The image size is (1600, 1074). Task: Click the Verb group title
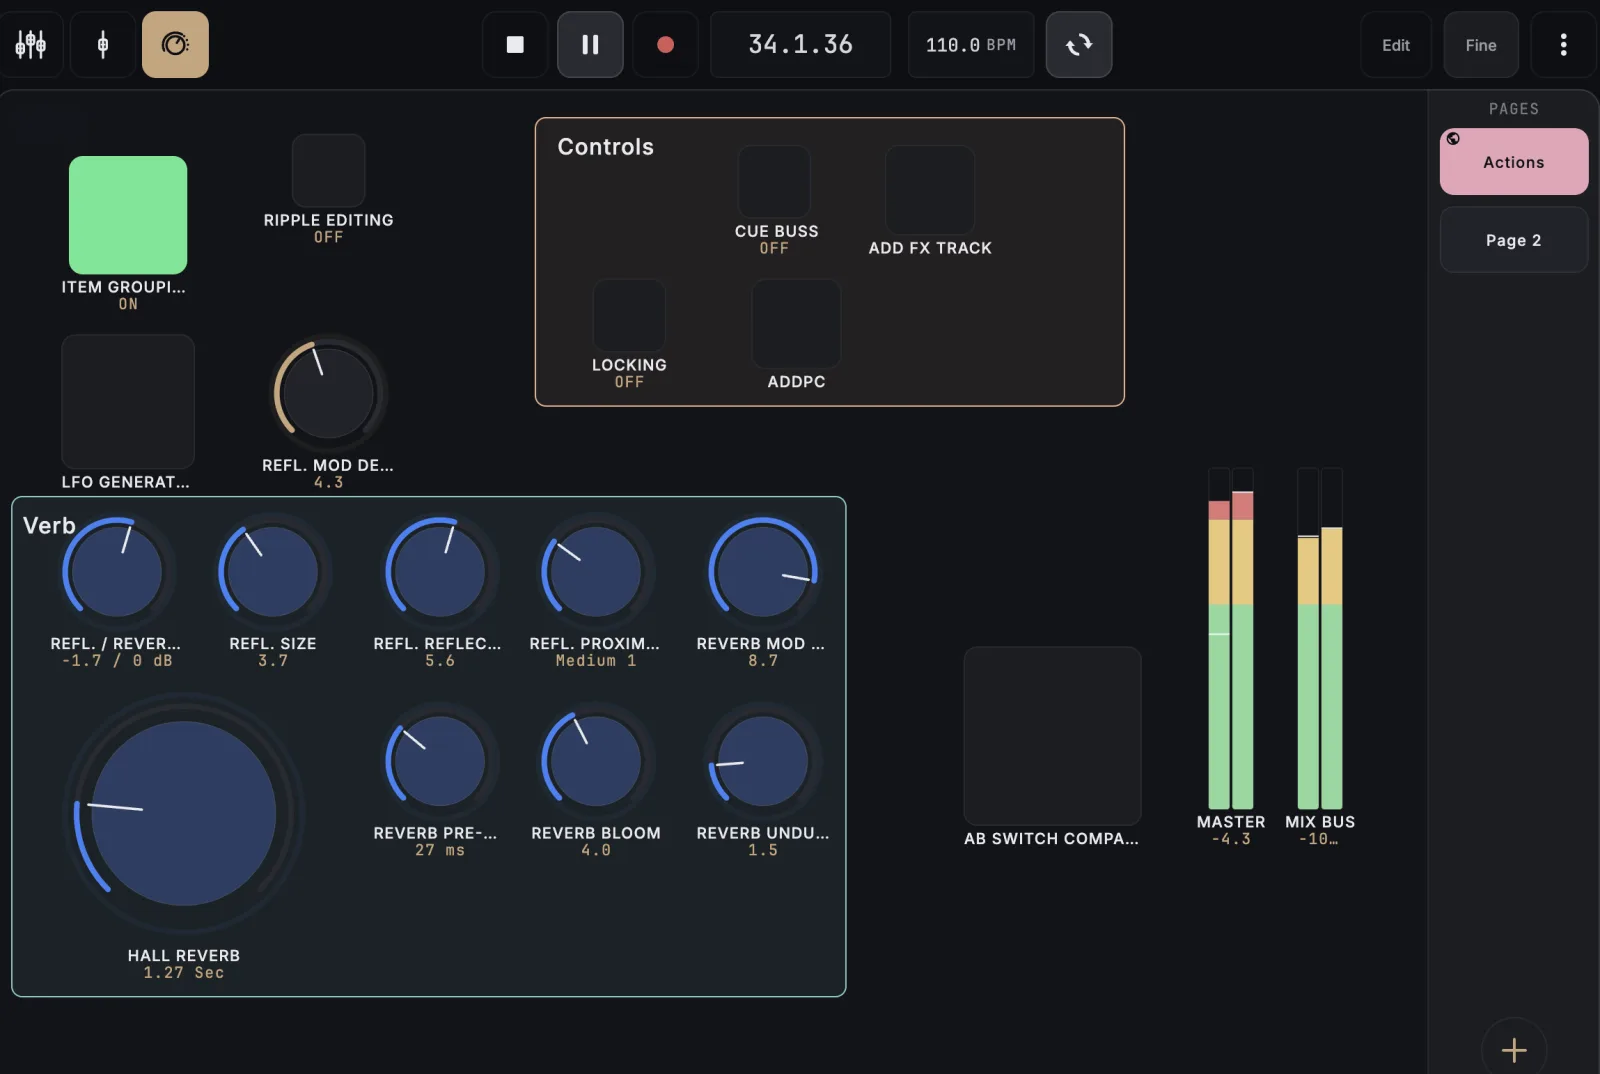tap(49, 526)
